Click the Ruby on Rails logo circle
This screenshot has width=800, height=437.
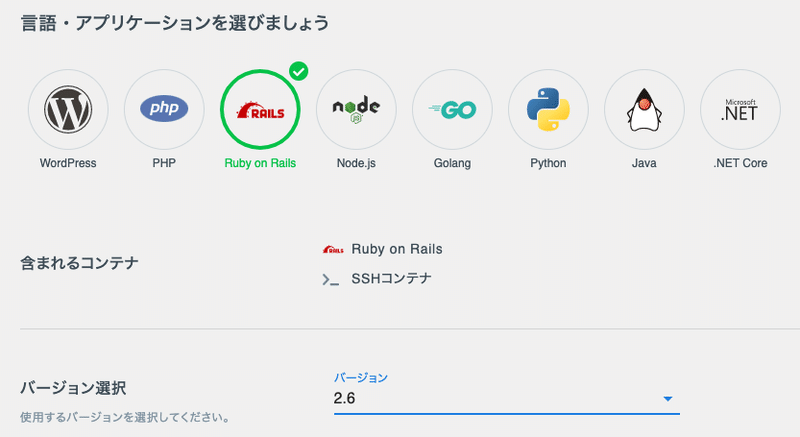[x=260, y=110]
